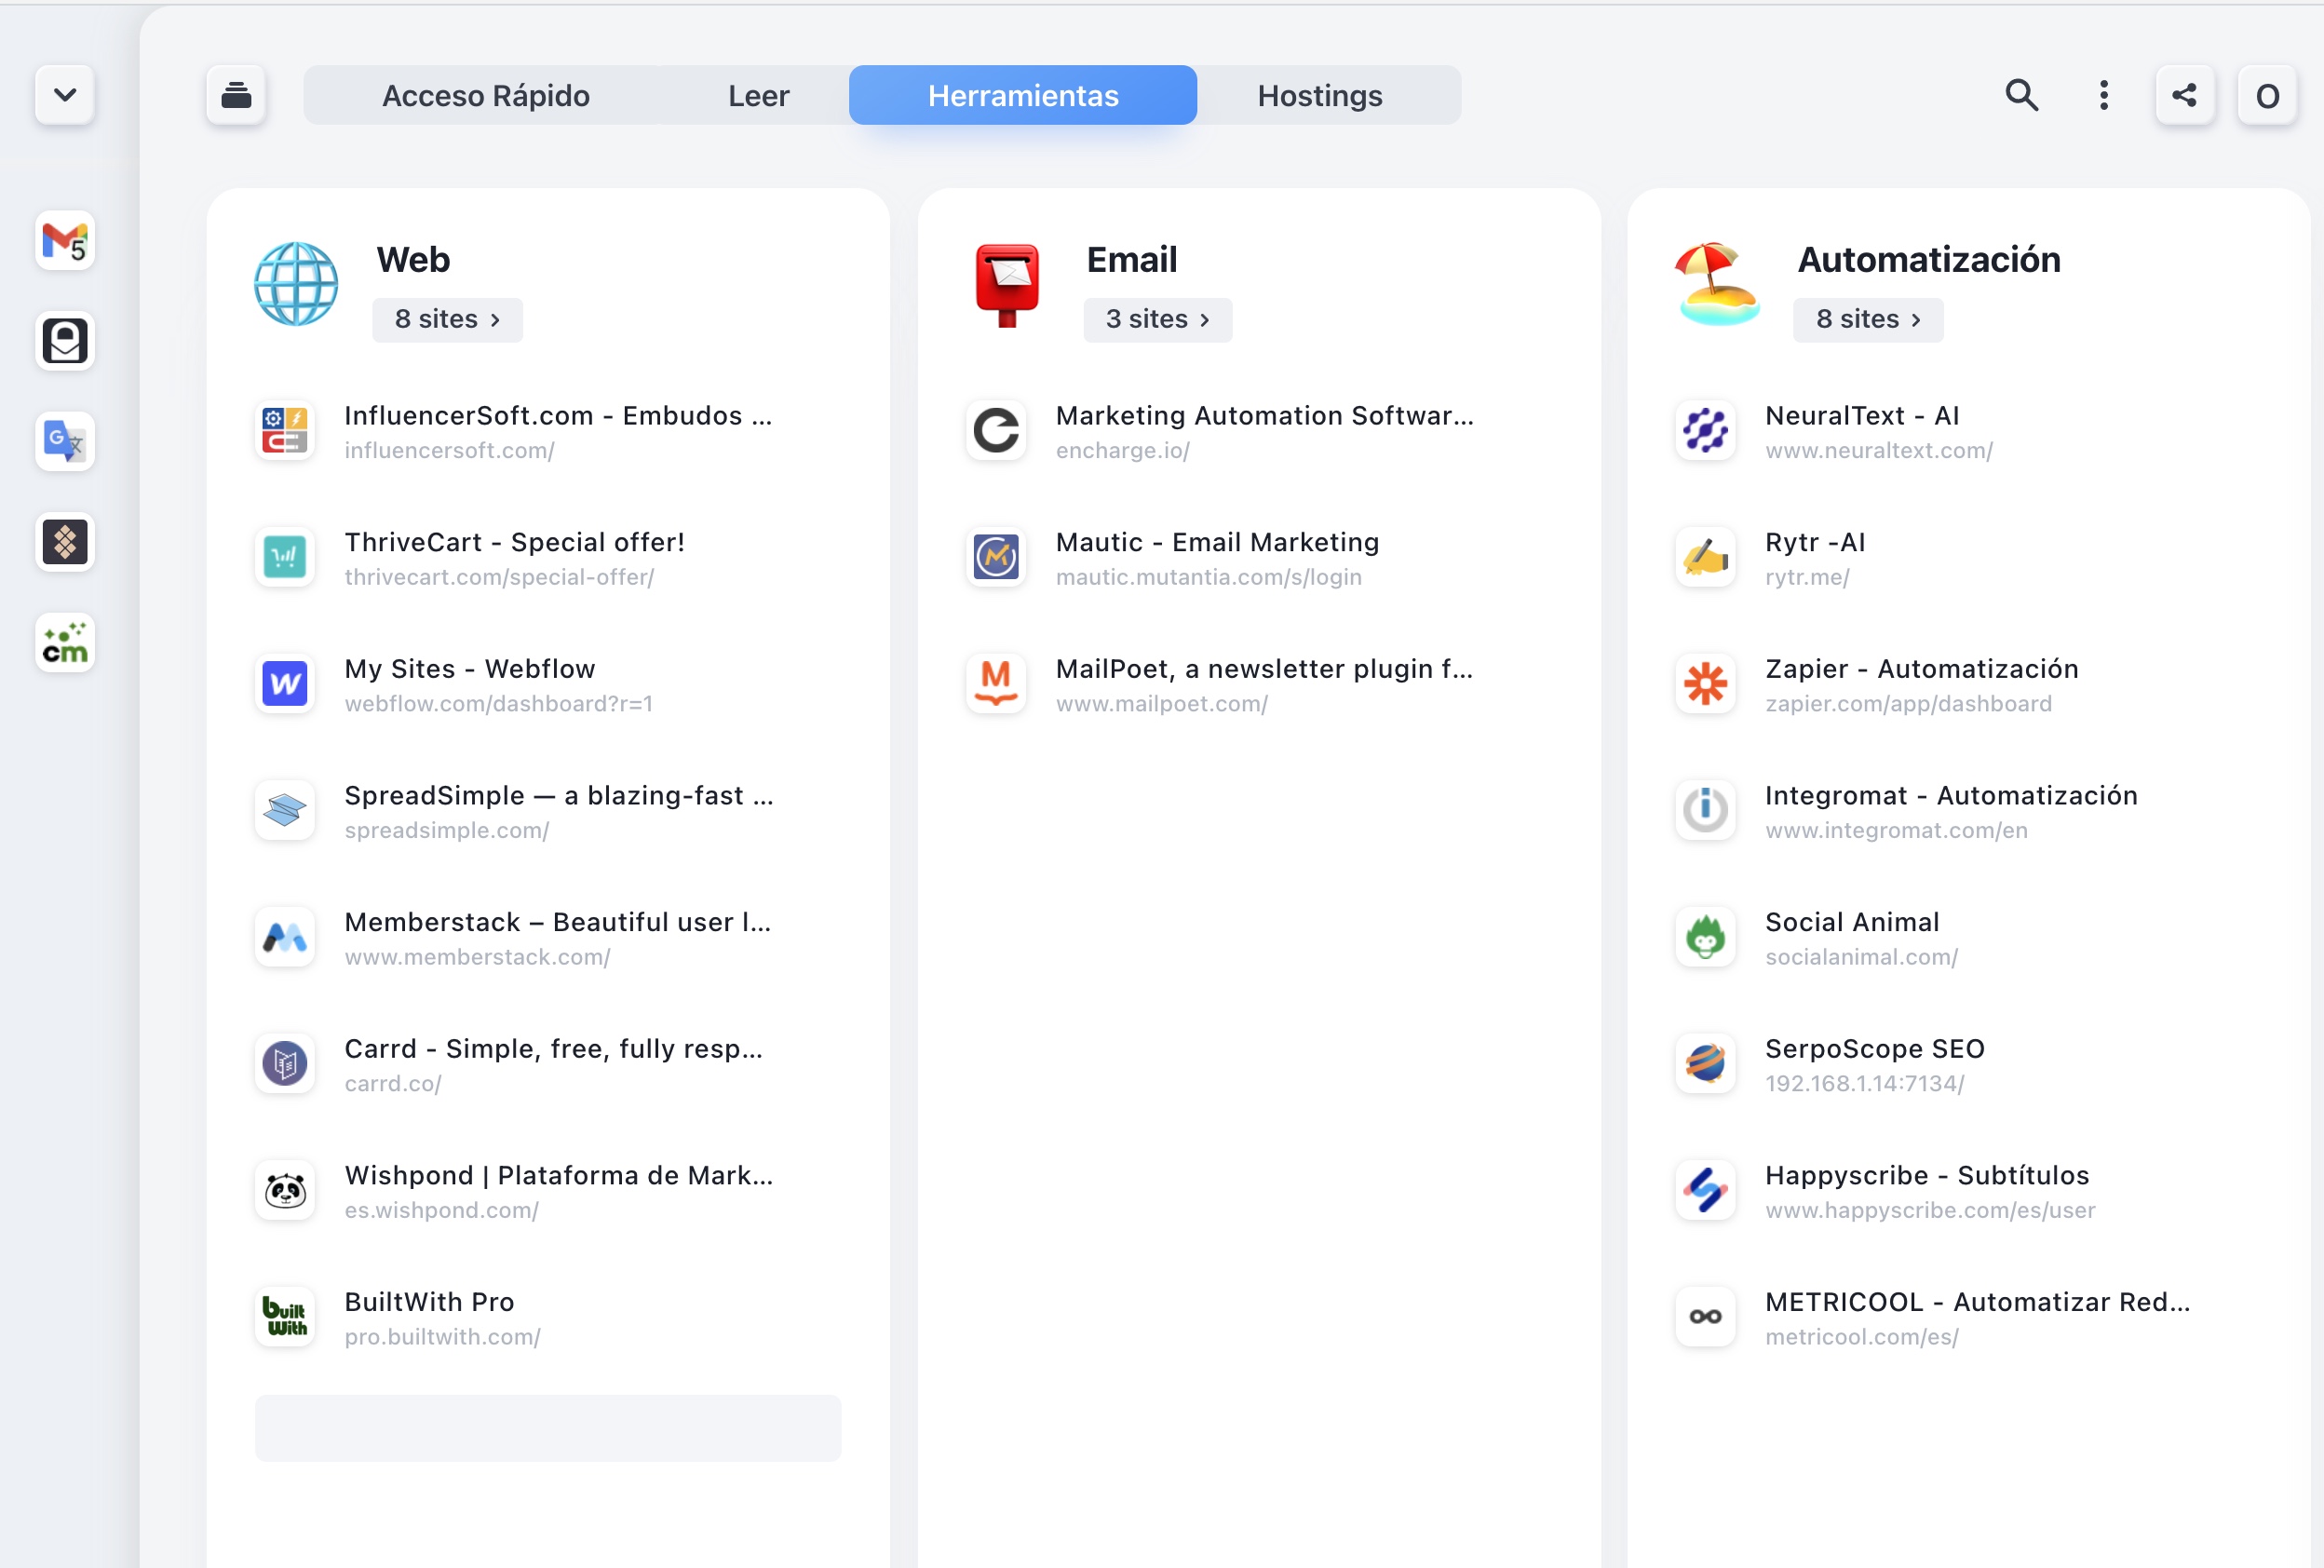
Task: Switch to the Acceso Rápido tab
Action: pos(486,95)
